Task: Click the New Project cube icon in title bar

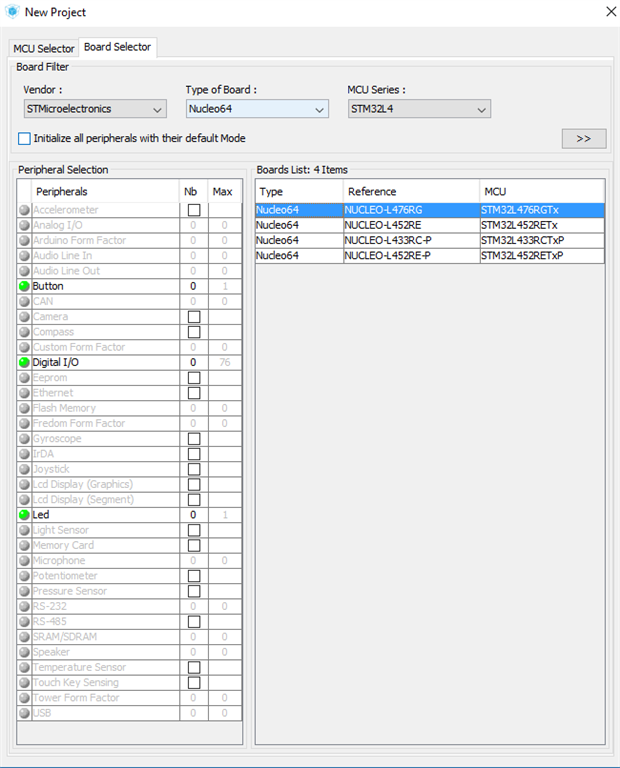Action: tap(12, 12)
